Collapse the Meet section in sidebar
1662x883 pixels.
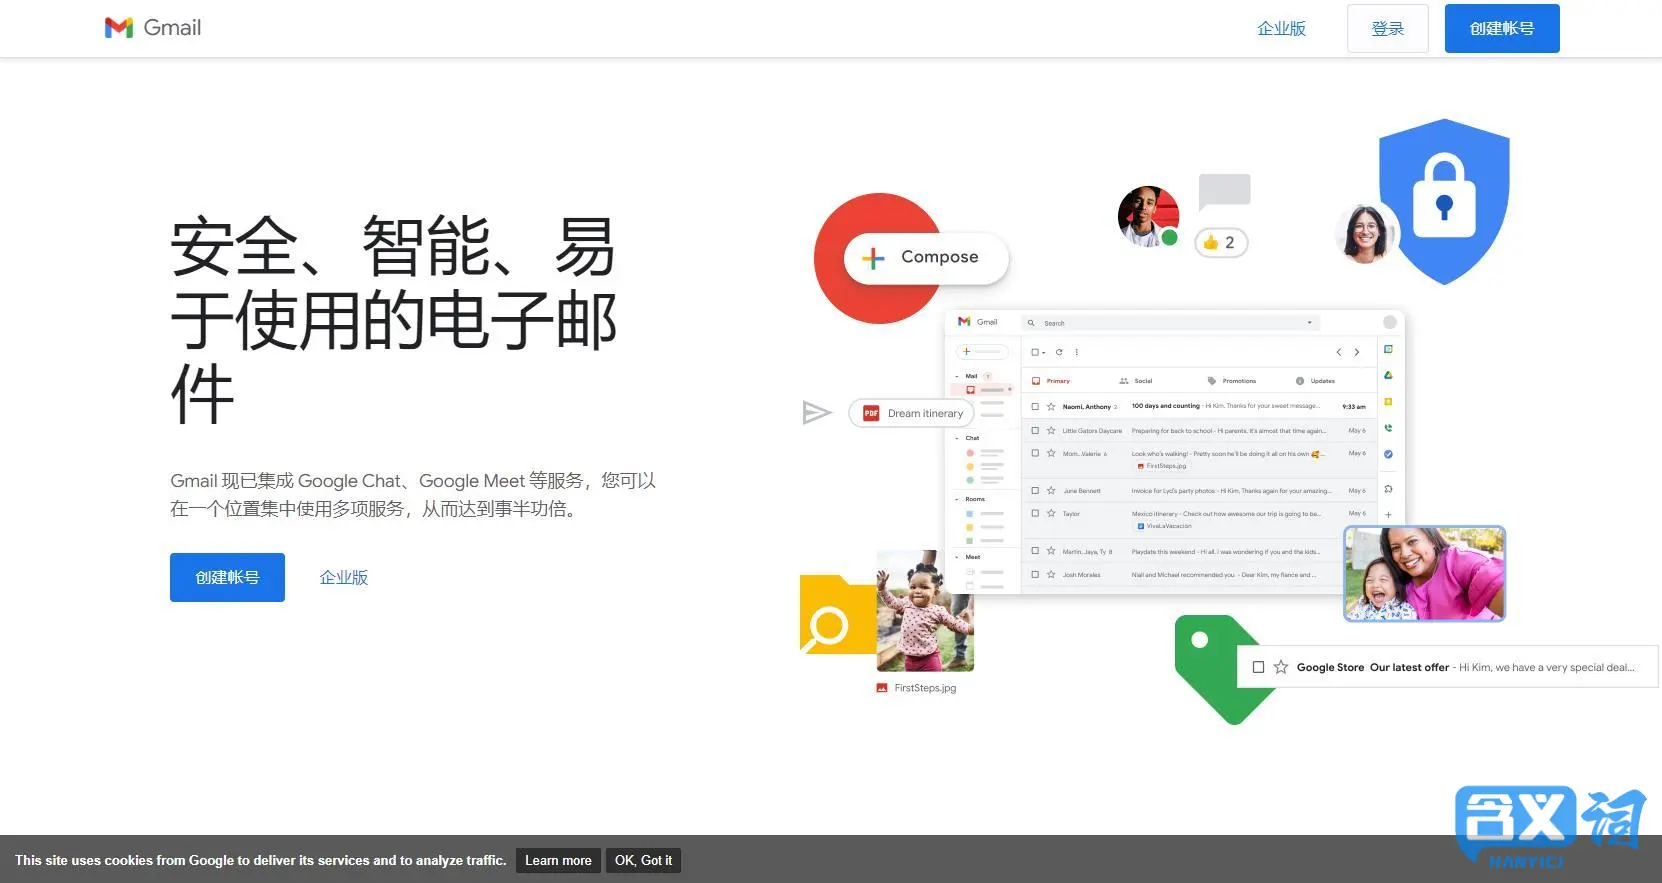(x=957, y=557)
